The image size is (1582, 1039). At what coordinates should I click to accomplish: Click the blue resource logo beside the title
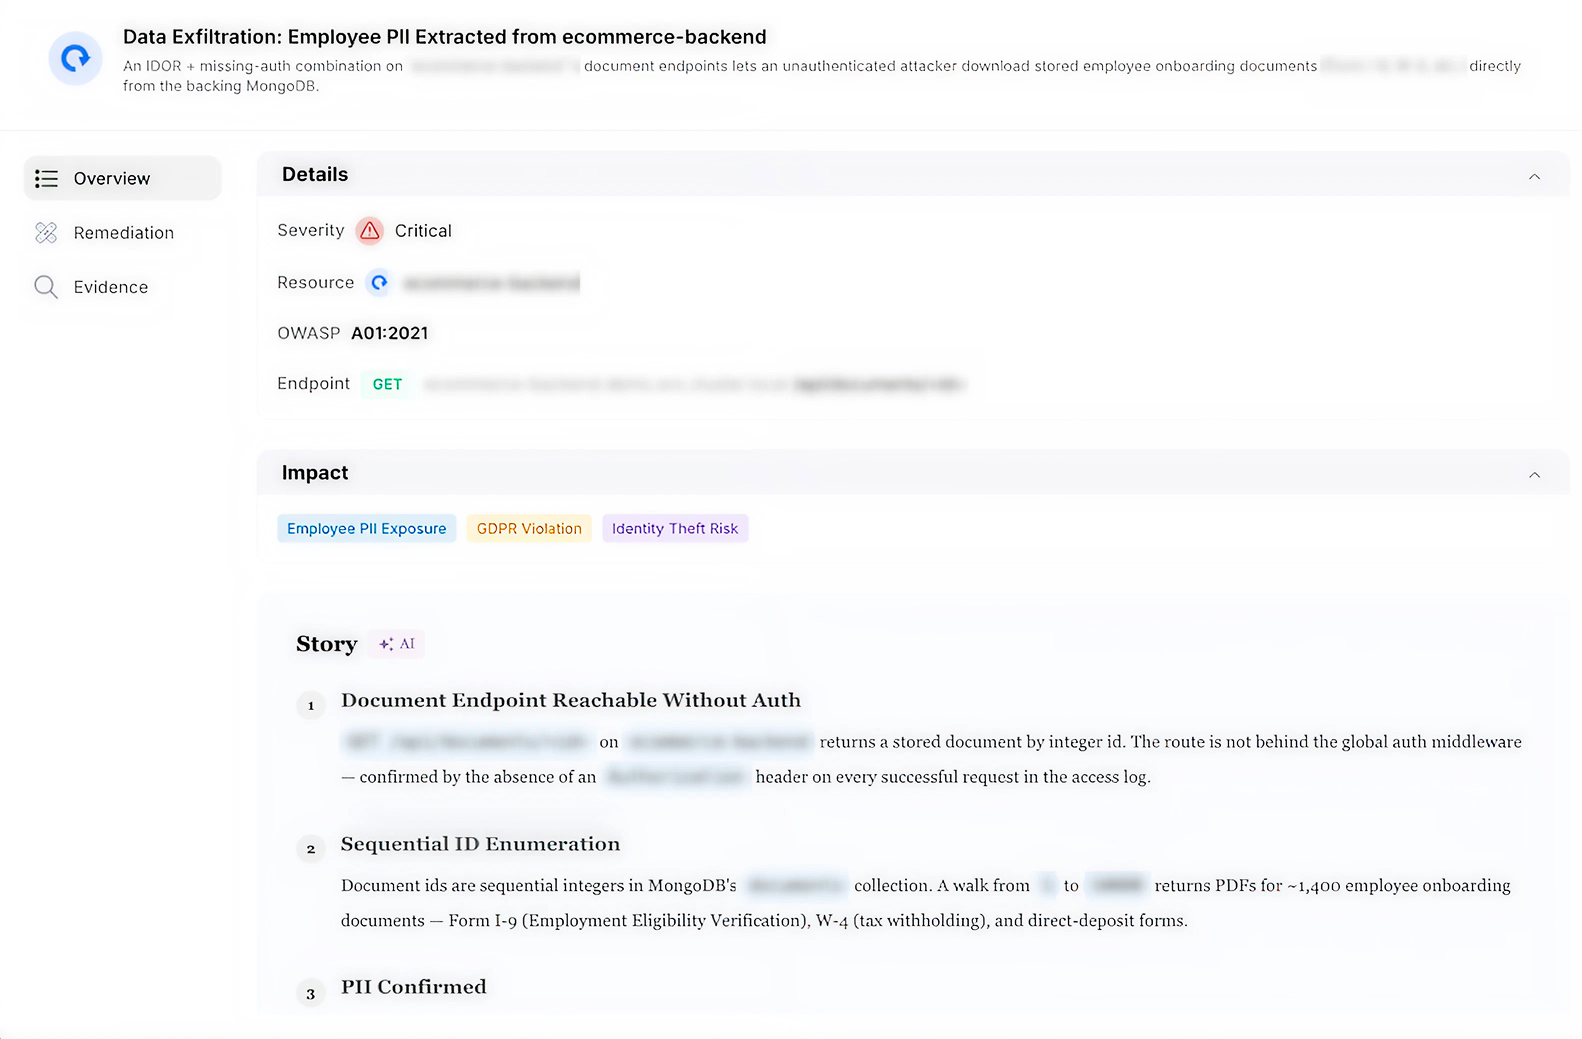click(75, 58)
